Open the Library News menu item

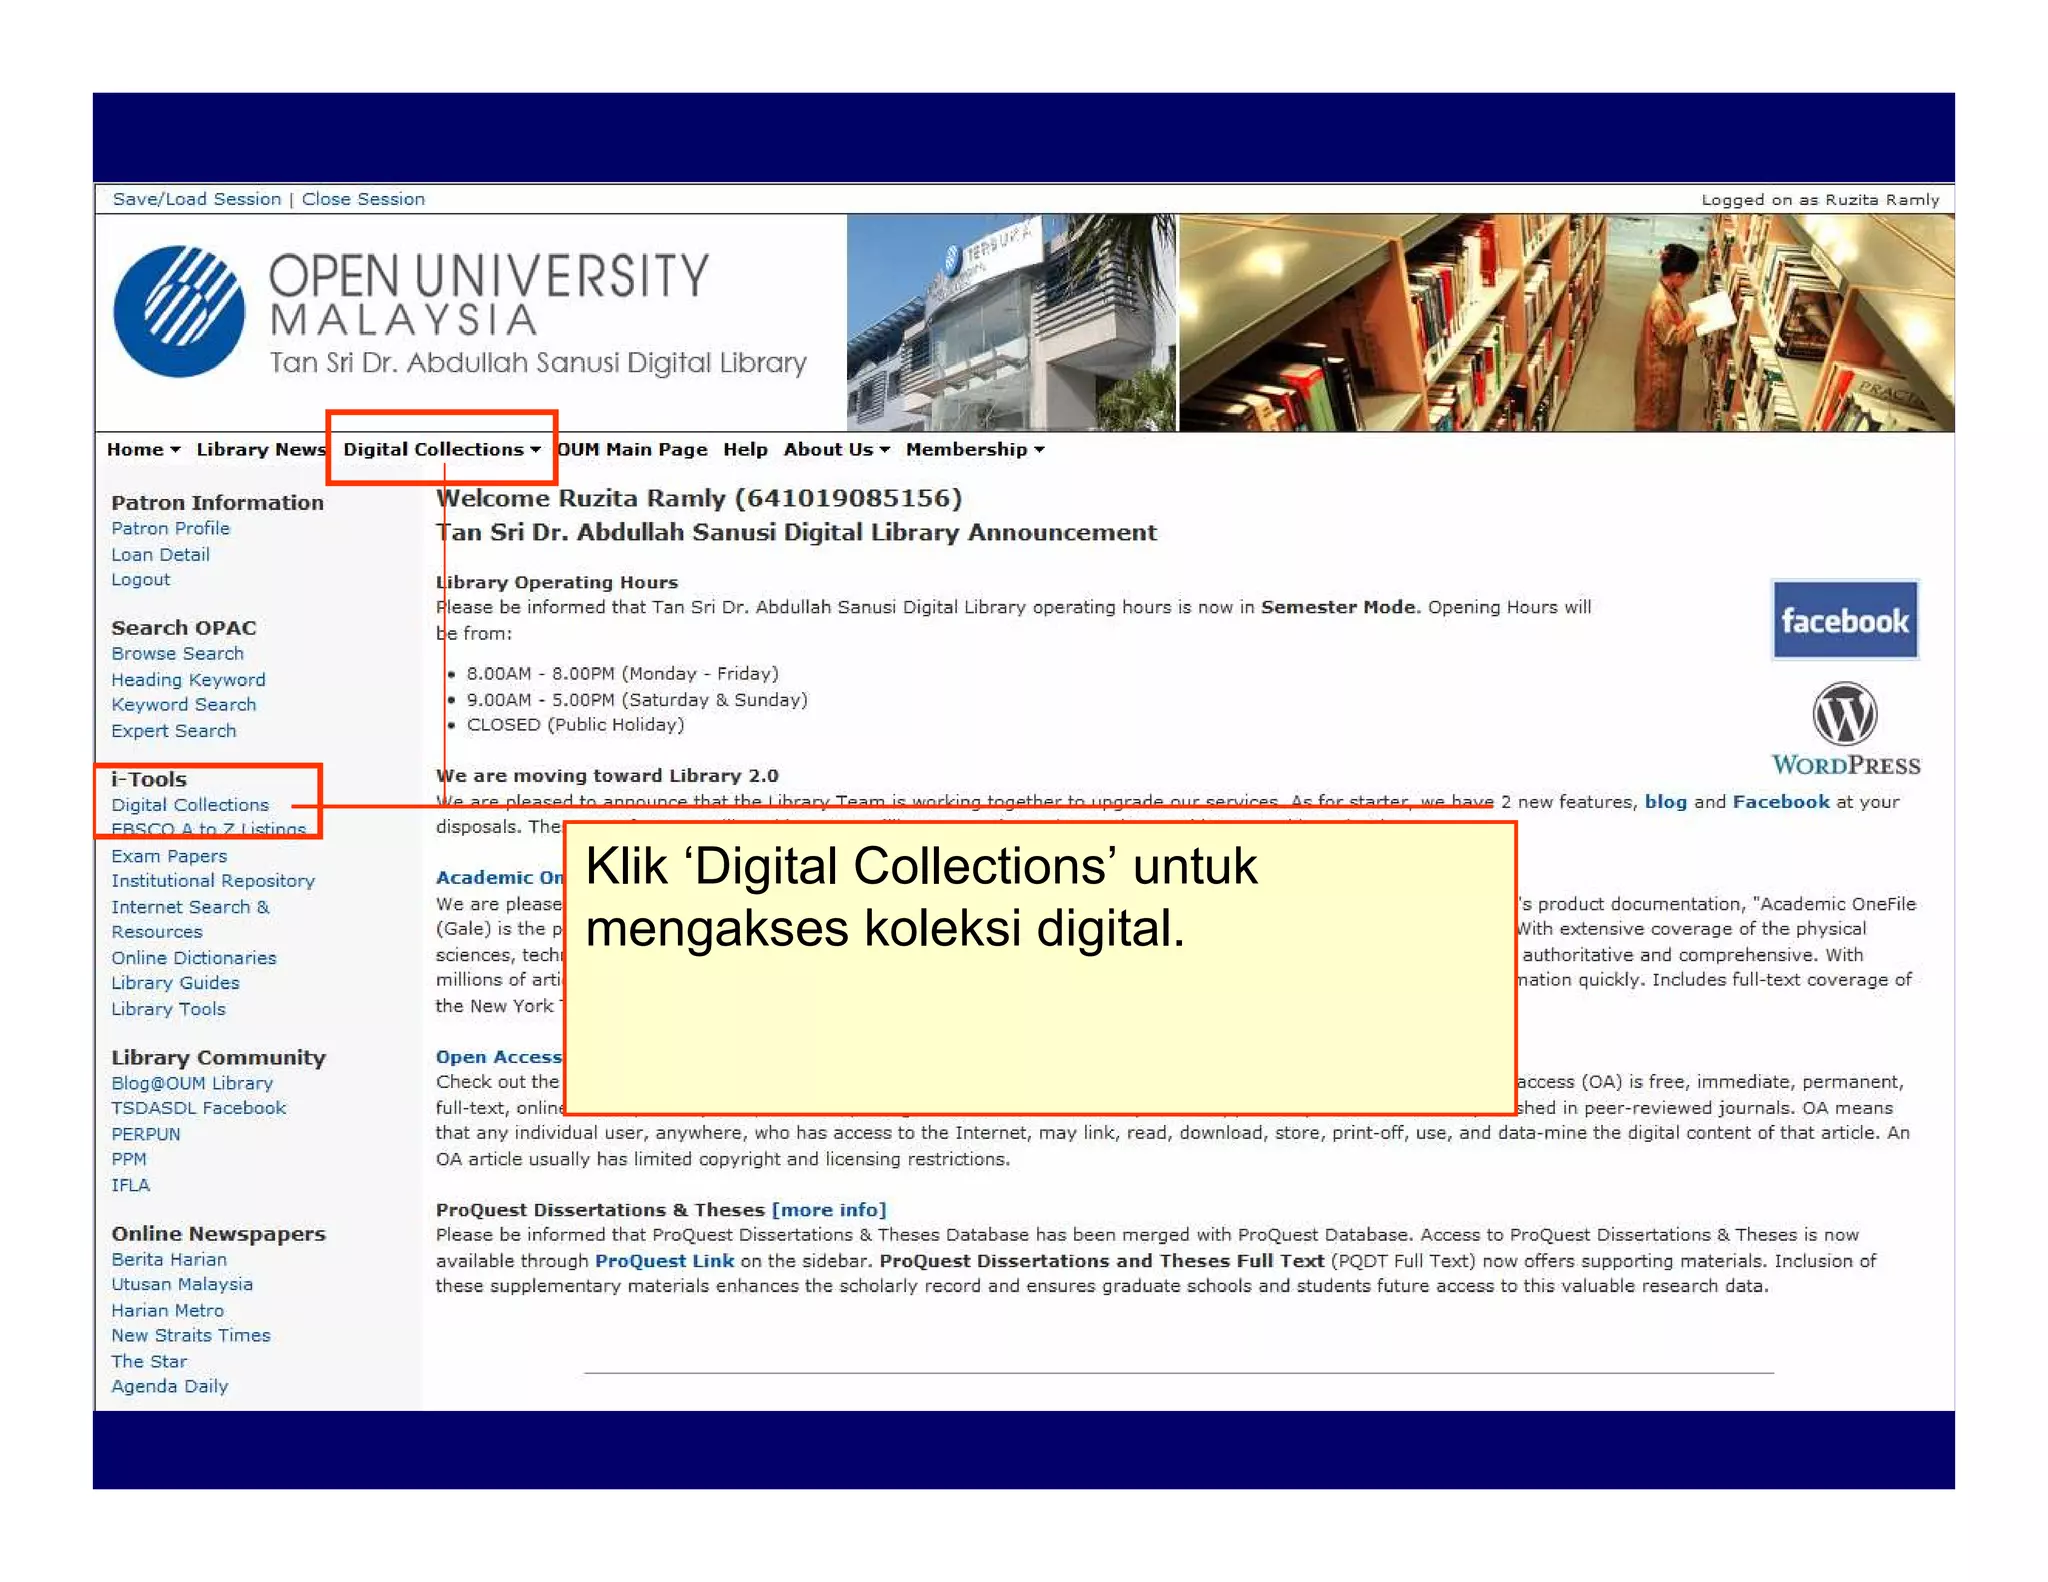[260, 449]
